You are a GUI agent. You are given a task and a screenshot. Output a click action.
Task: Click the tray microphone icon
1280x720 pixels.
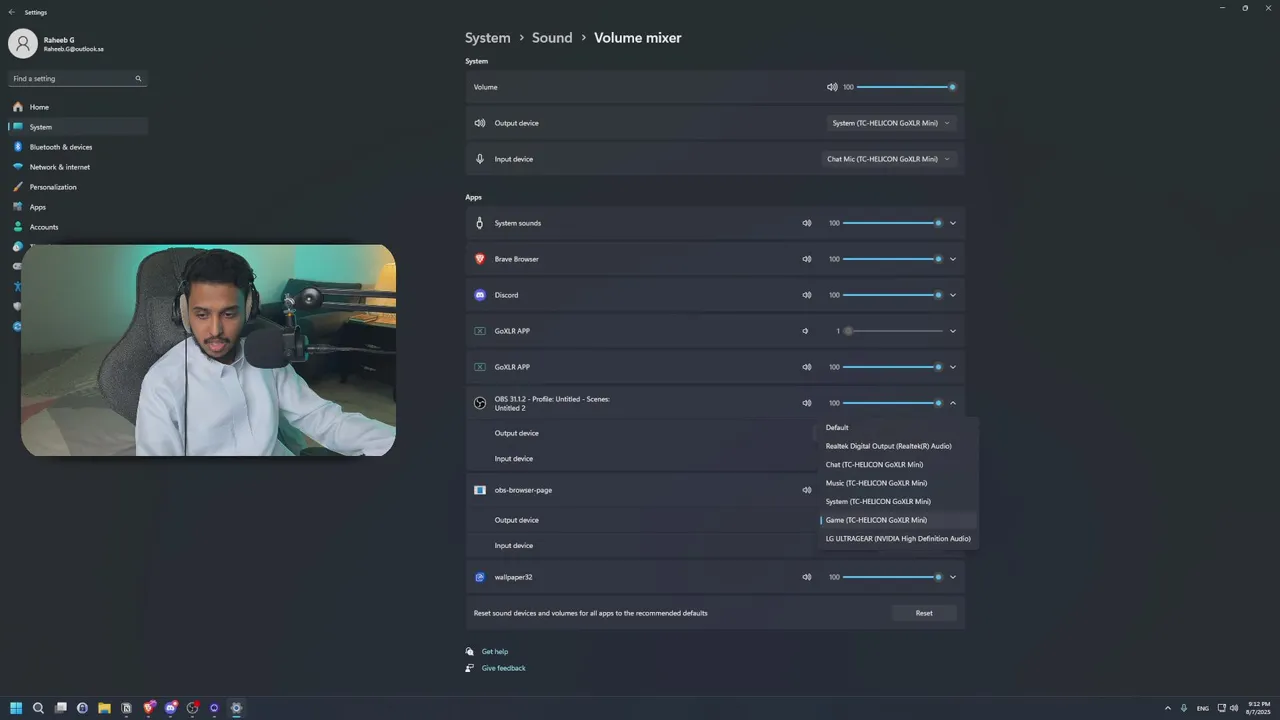tap(1184, 708)
